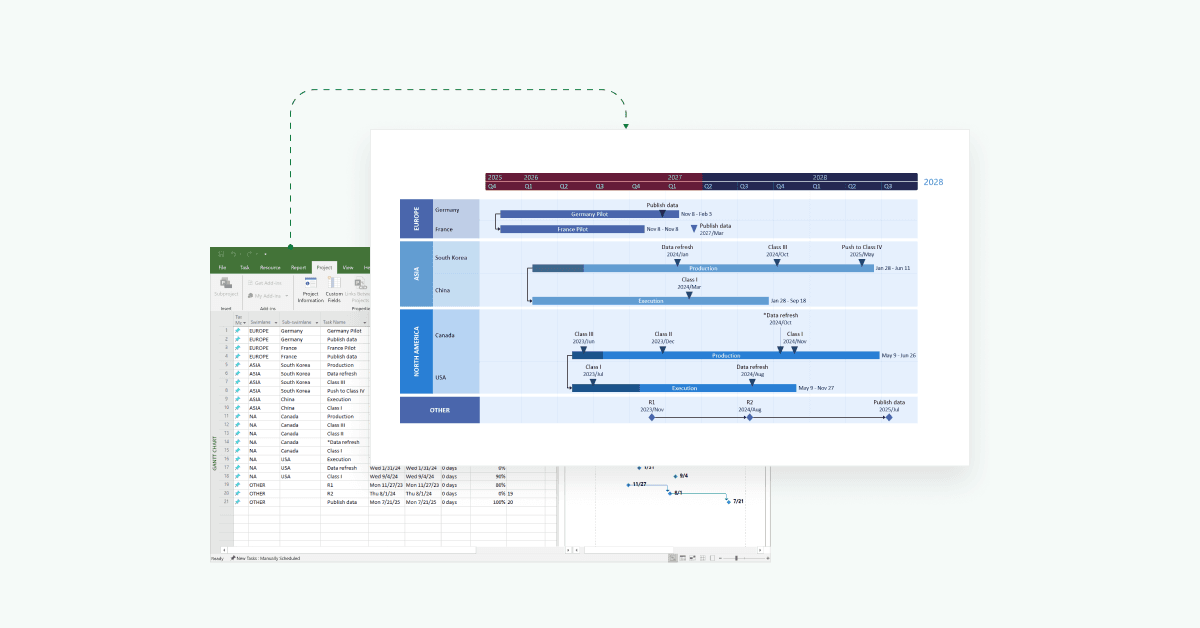Click the Save icon in title bar

[219, 254]
